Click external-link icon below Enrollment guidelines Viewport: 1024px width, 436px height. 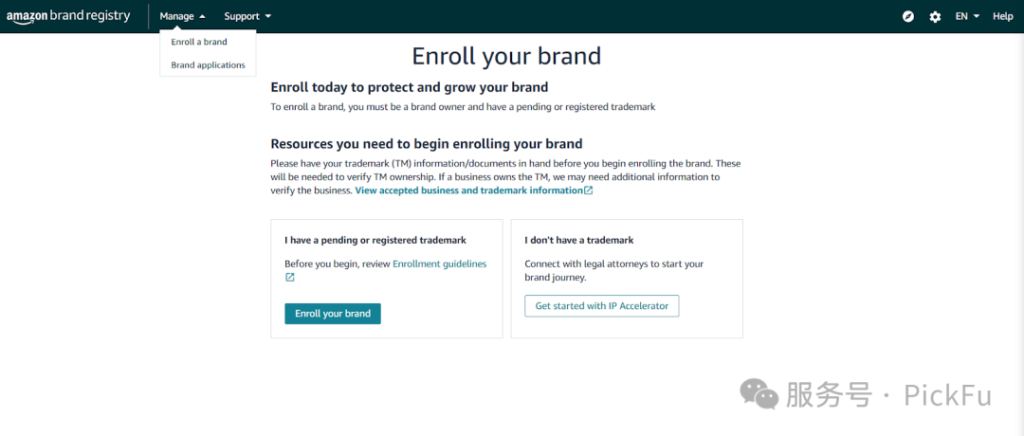[x=290, y=278]
